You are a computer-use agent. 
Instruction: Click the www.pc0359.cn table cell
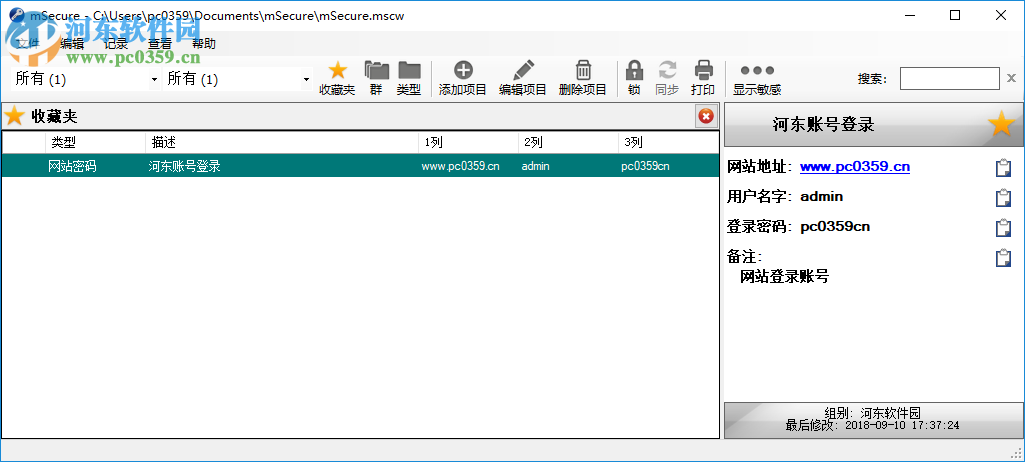pyautogui.click(x=461, y=166)
